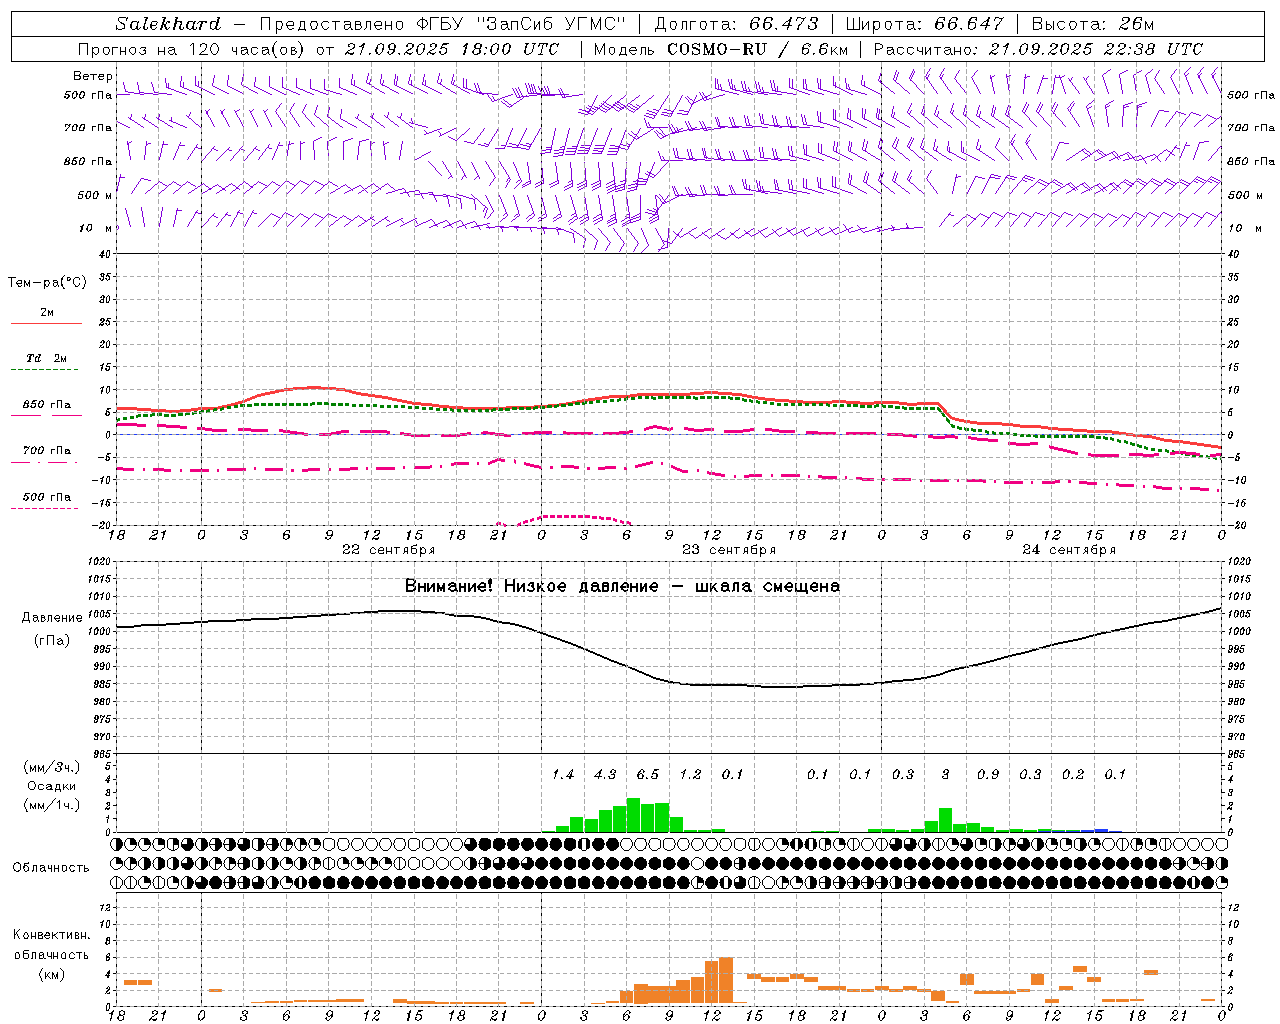Click the Широта: 66.647 latitude value
This screenshot has width=1280, height=1024.
click(925, 24)
